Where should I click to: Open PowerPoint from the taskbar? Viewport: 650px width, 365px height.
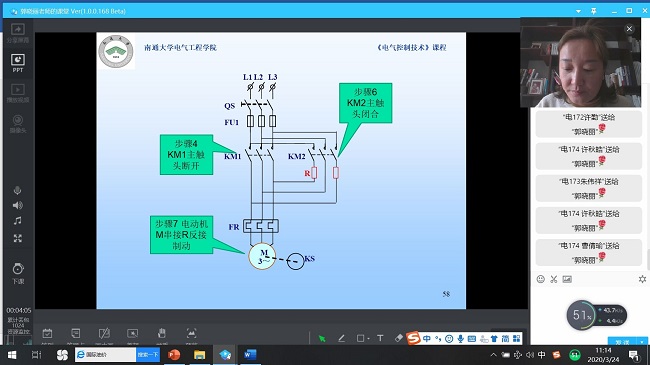[x=174, y=355]
